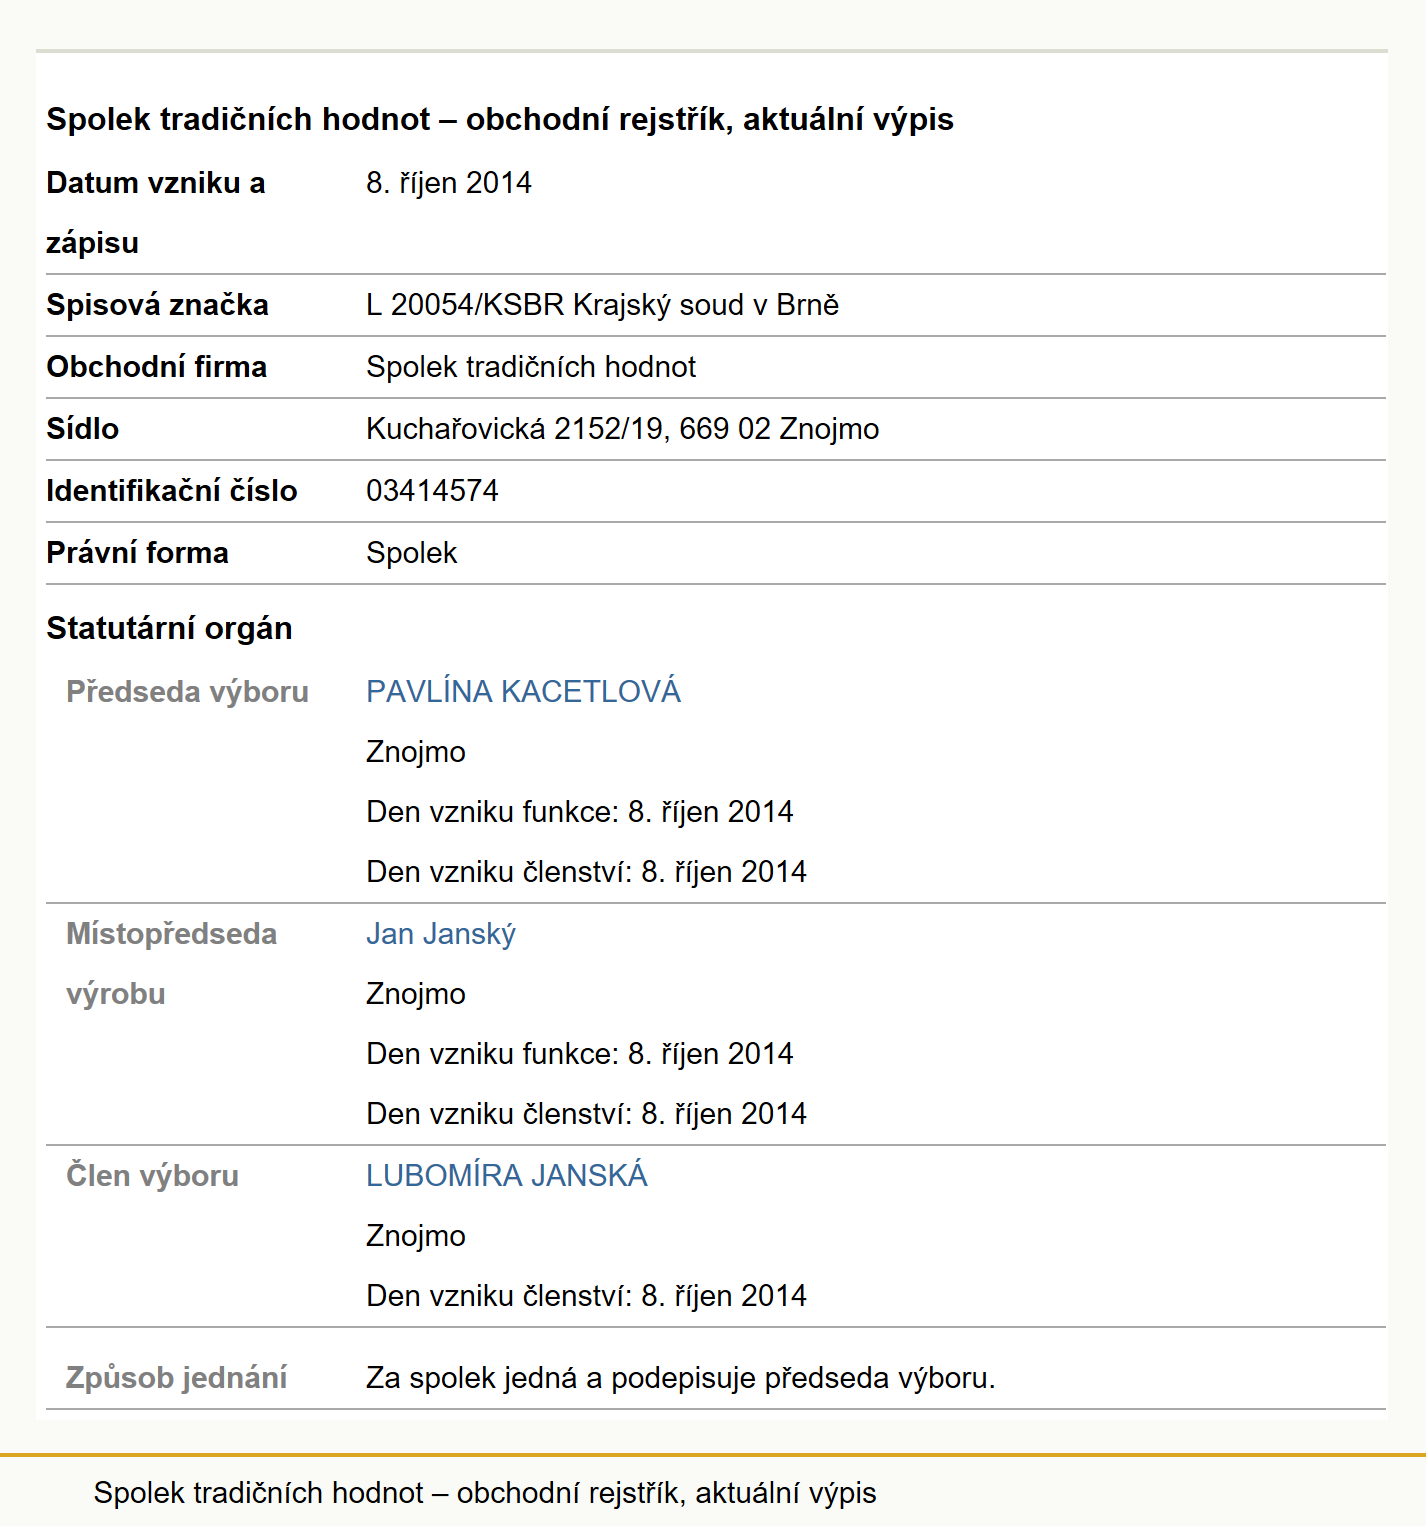The height and width of the screenshot is (1526, 1426).
Task: Click the Způsob jednání label
Action: point(177,1377)
